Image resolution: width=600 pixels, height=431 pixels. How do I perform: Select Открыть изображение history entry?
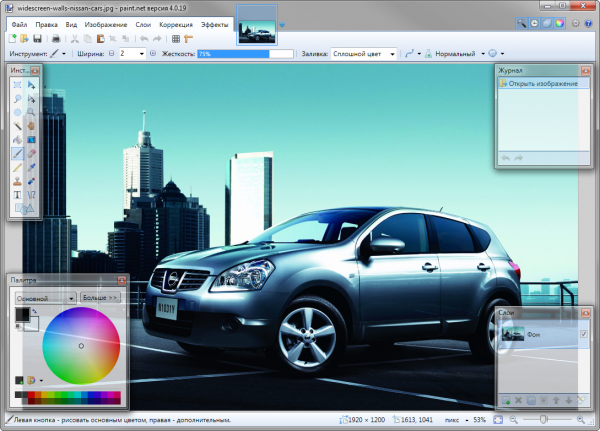[x=543, y=83]
